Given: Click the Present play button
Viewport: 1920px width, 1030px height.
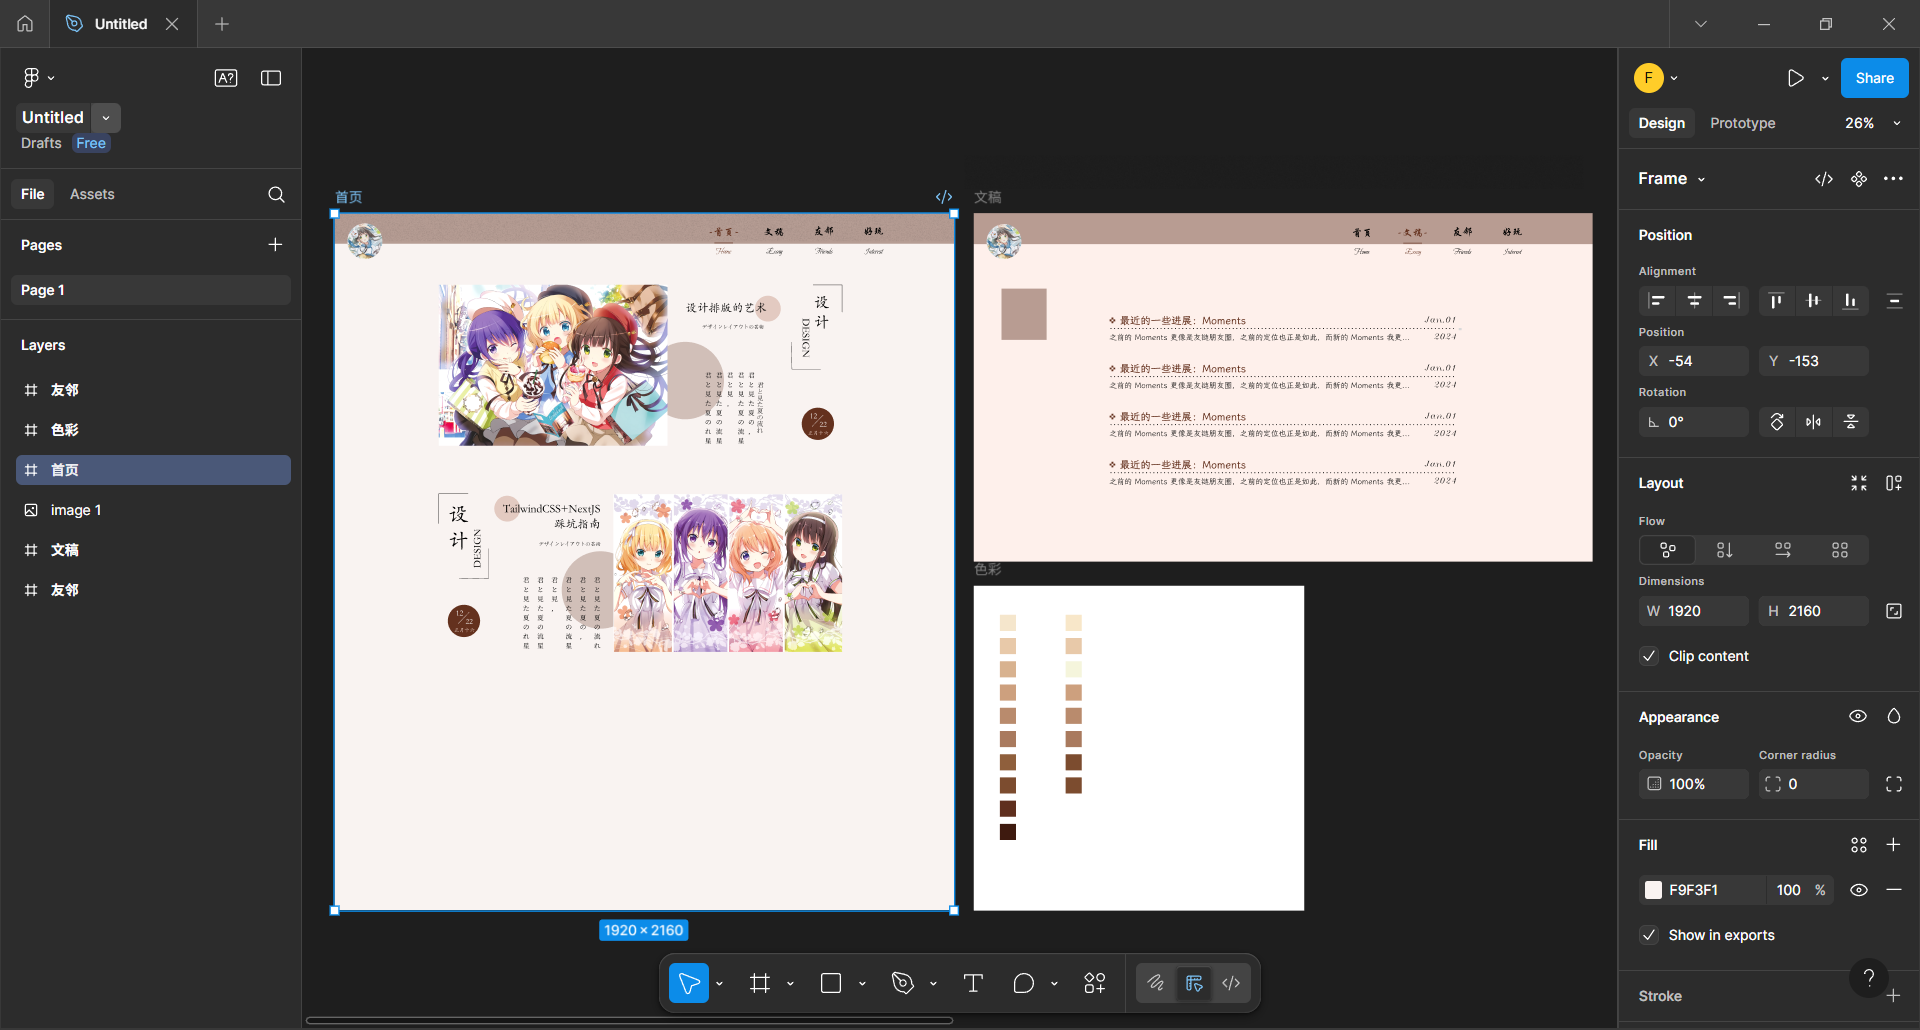Looking at the screenshot, I should tap(1796, 78).
